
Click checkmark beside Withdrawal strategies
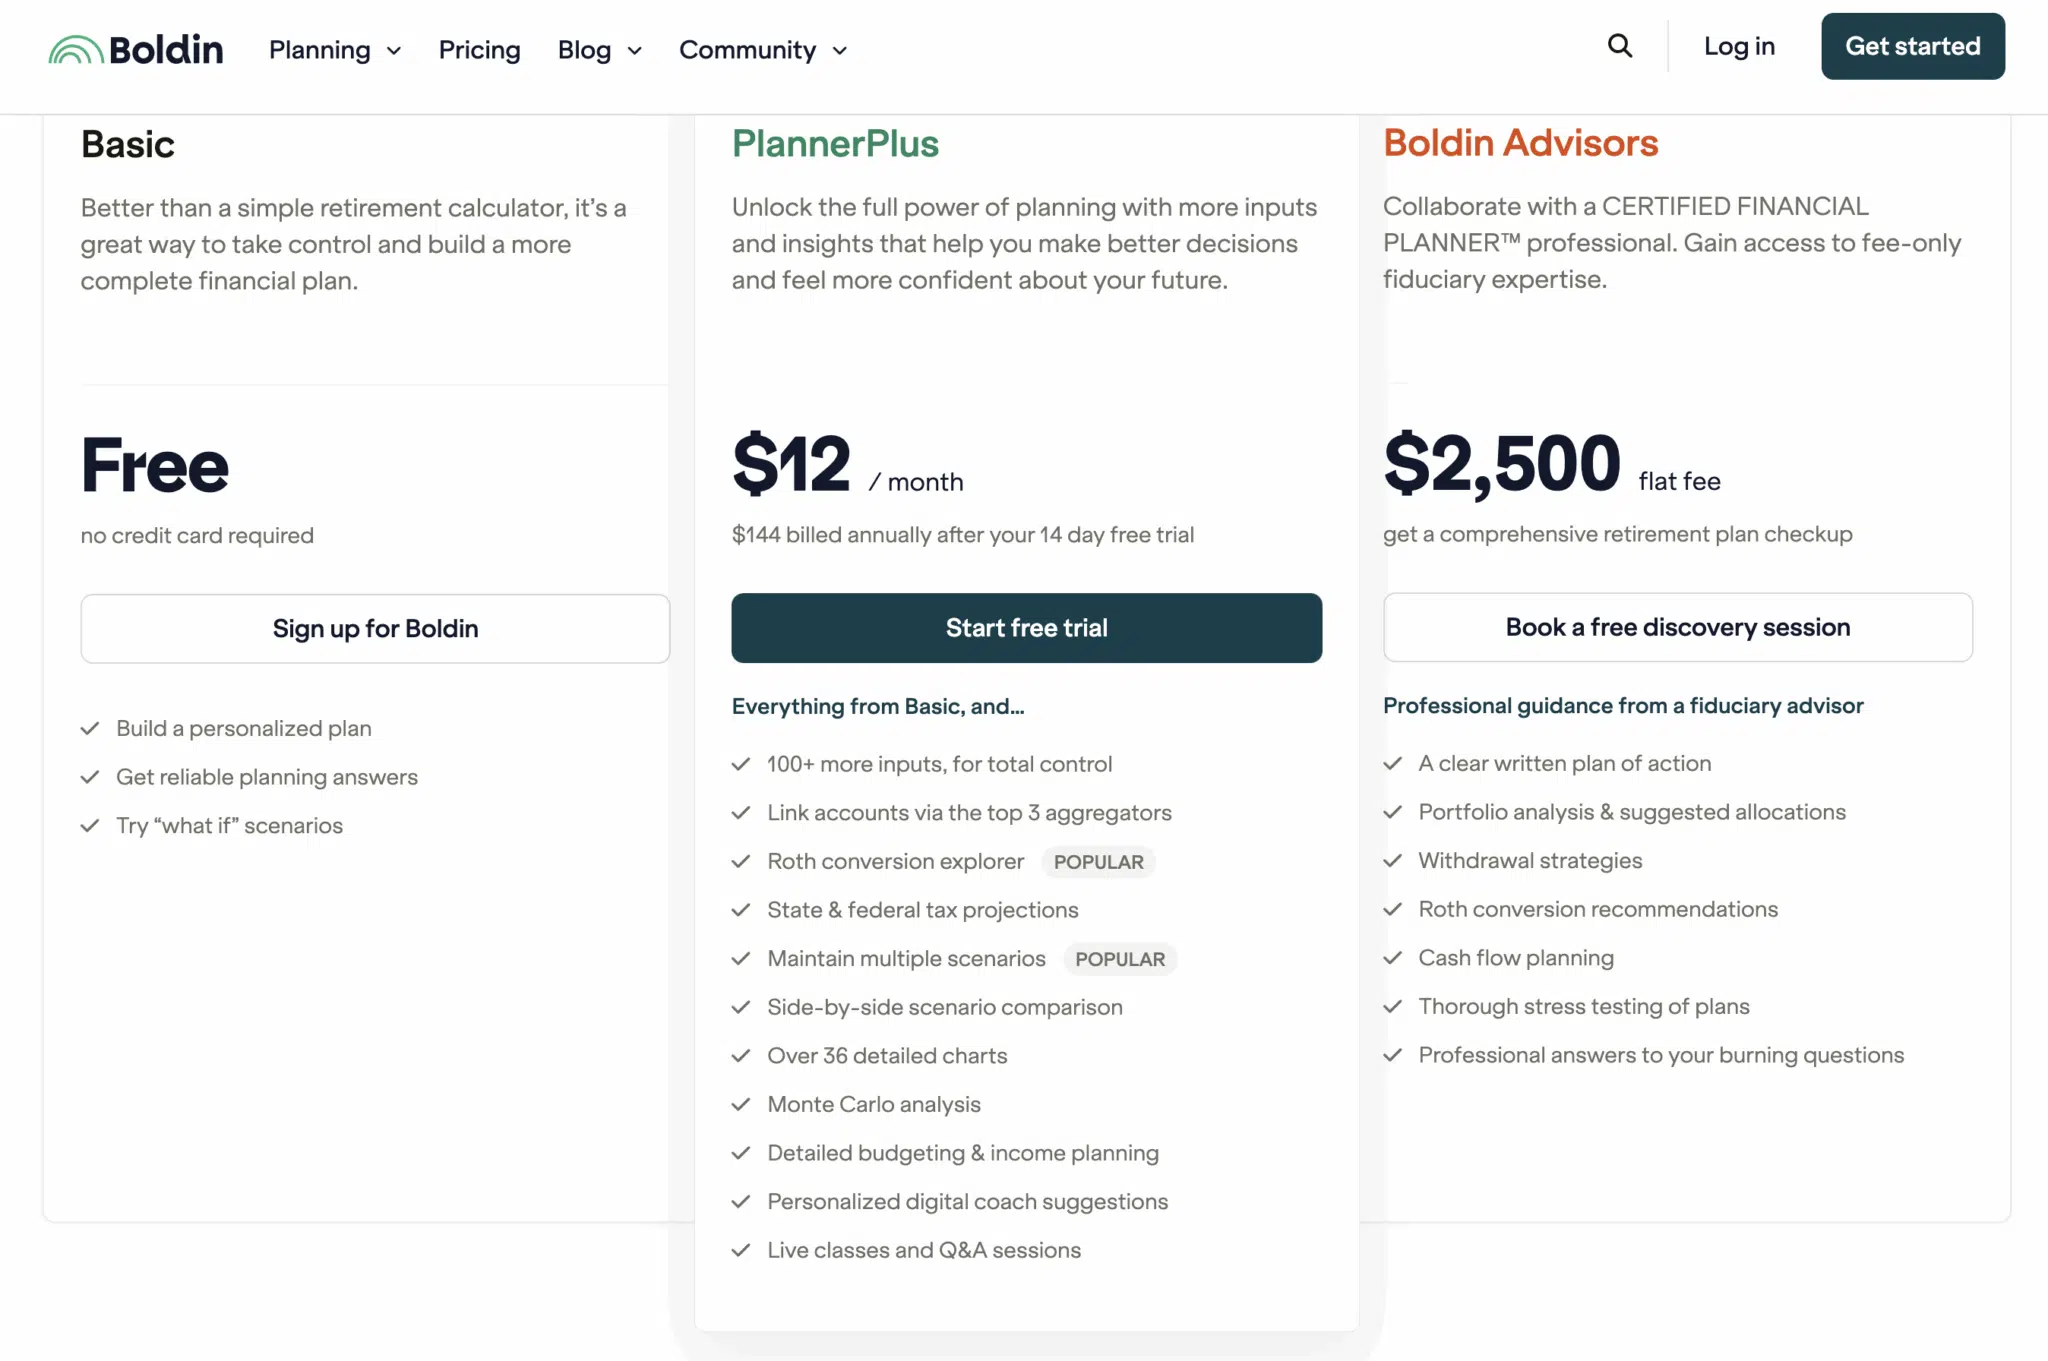pos(1392,860)
